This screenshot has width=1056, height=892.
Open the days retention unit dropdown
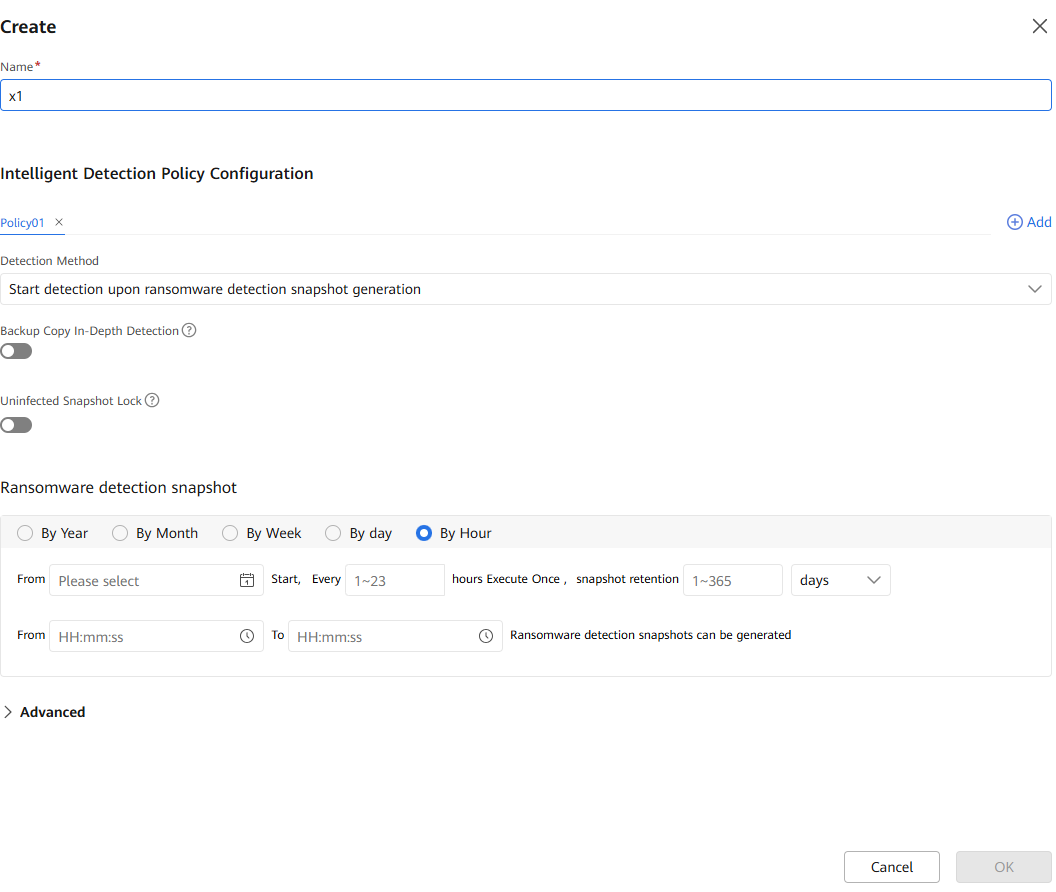pos(840,580)
